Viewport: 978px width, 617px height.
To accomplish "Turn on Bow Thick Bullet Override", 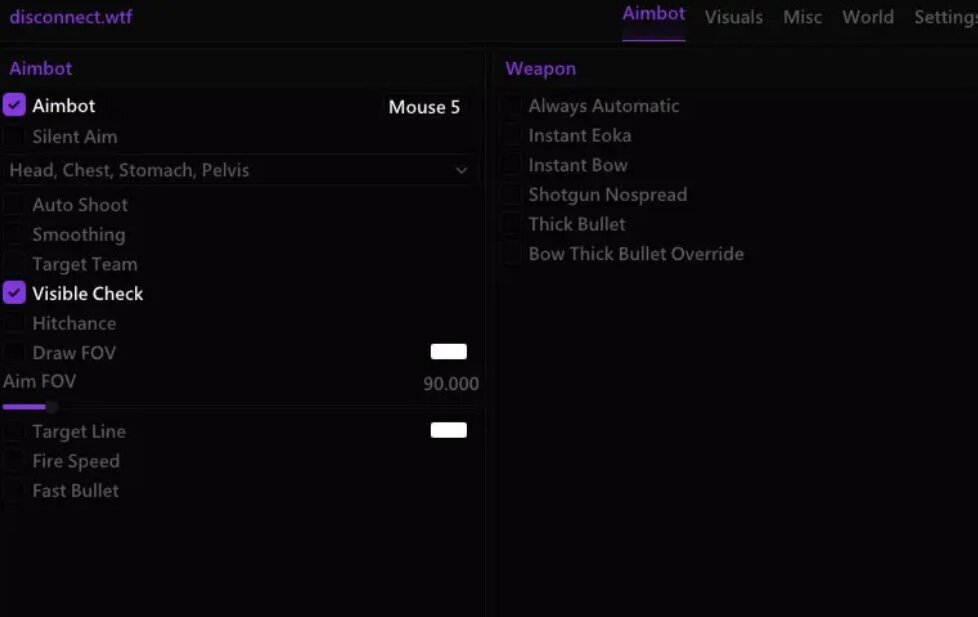I will click(511, 253).
